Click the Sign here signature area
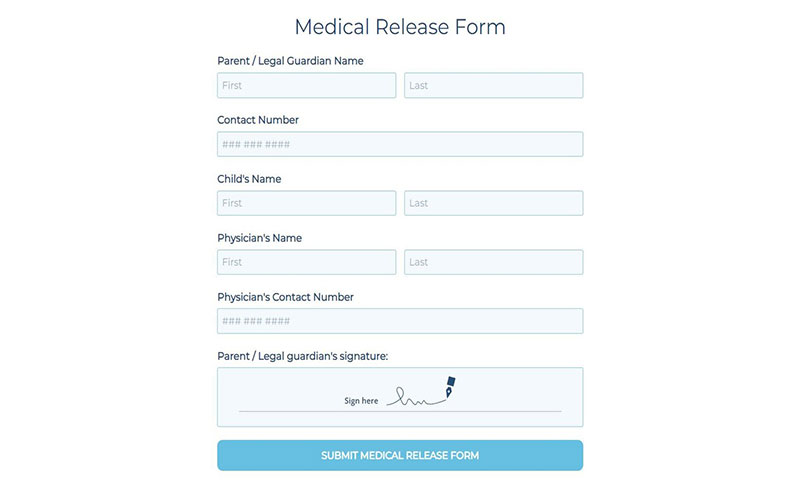Image resolution: width=800 pixels, height=480 pixels. click(400, 397)
